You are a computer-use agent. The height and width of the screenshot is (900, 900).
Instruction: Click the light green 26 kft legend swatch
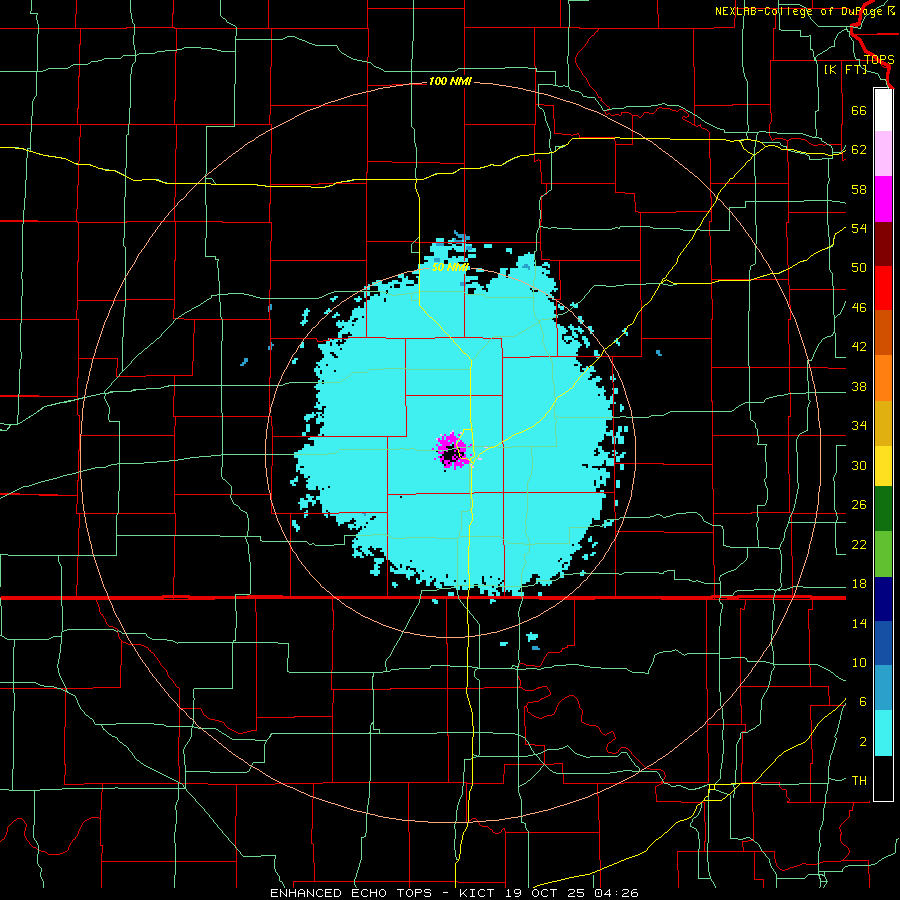[883, 554]
